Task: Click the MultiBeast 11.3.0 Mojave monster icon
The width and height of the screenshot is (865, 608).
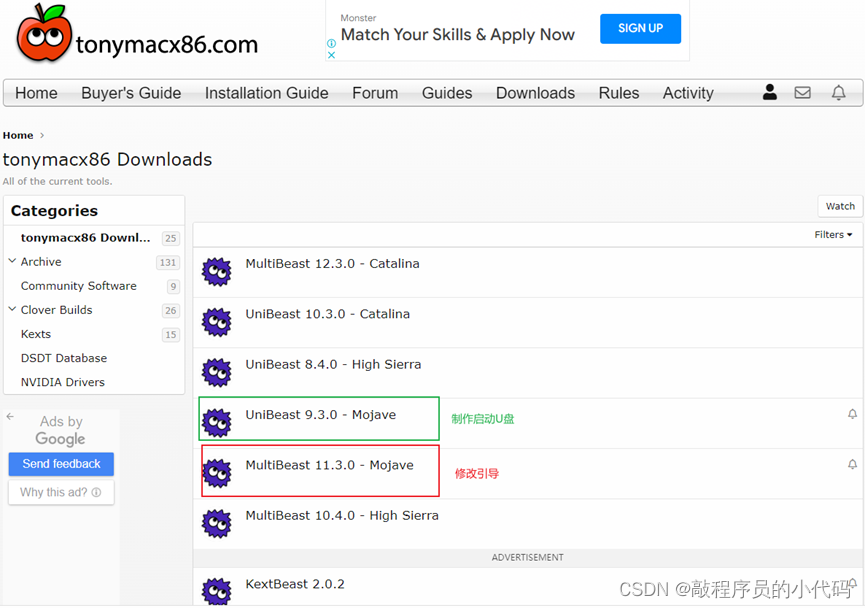Action: [217, 473]
